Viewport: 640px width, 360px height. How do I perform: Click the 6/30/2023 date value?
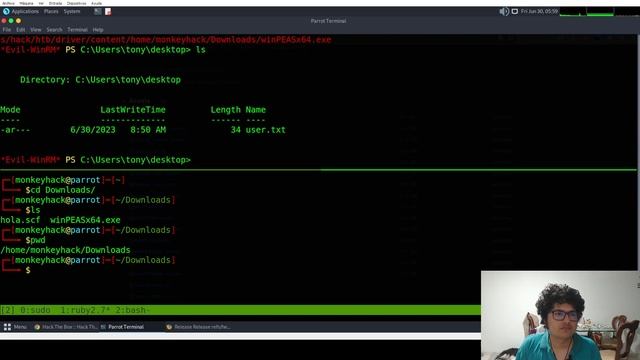(x=93, y=130)
